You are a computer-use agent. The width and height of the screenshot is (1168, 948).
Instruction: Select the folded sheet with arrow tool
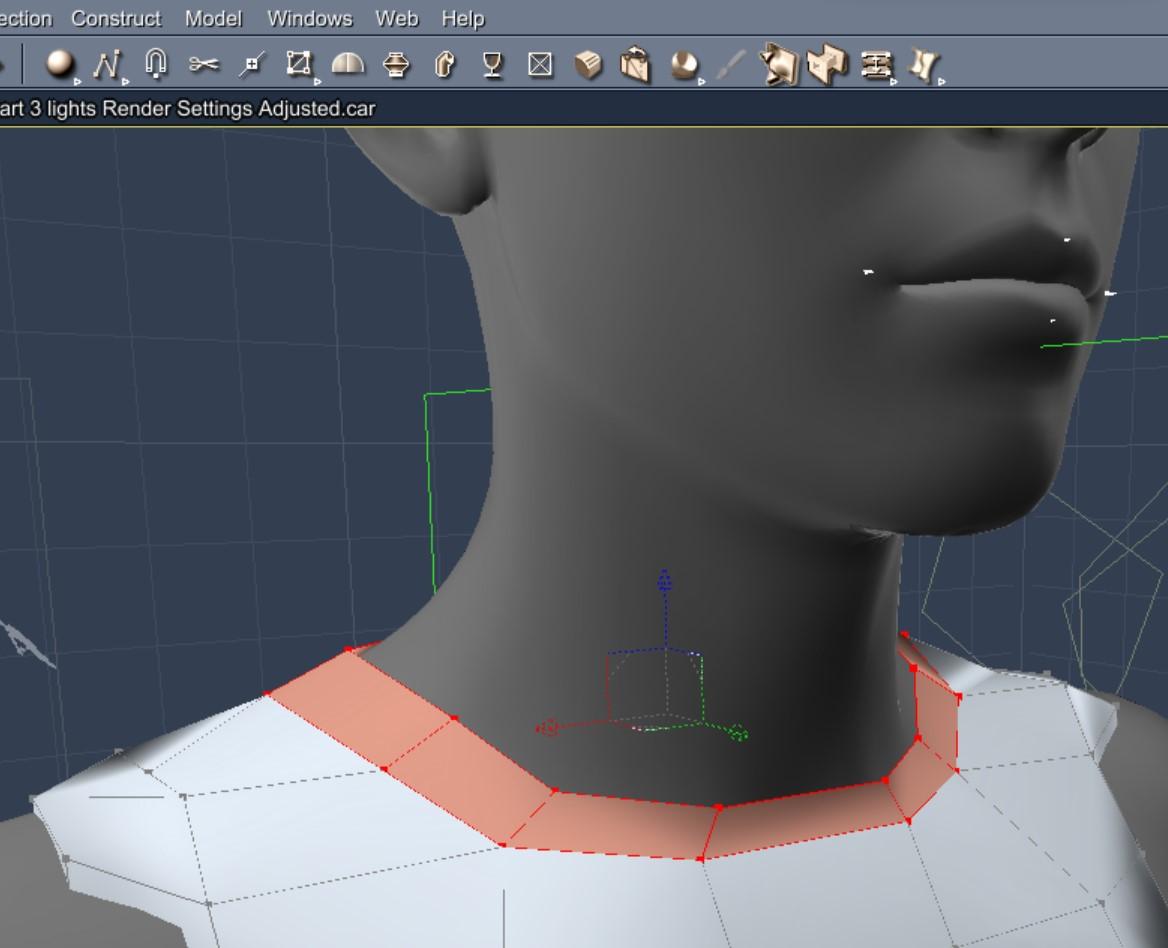pyautogui.click(x=778, y=65)
